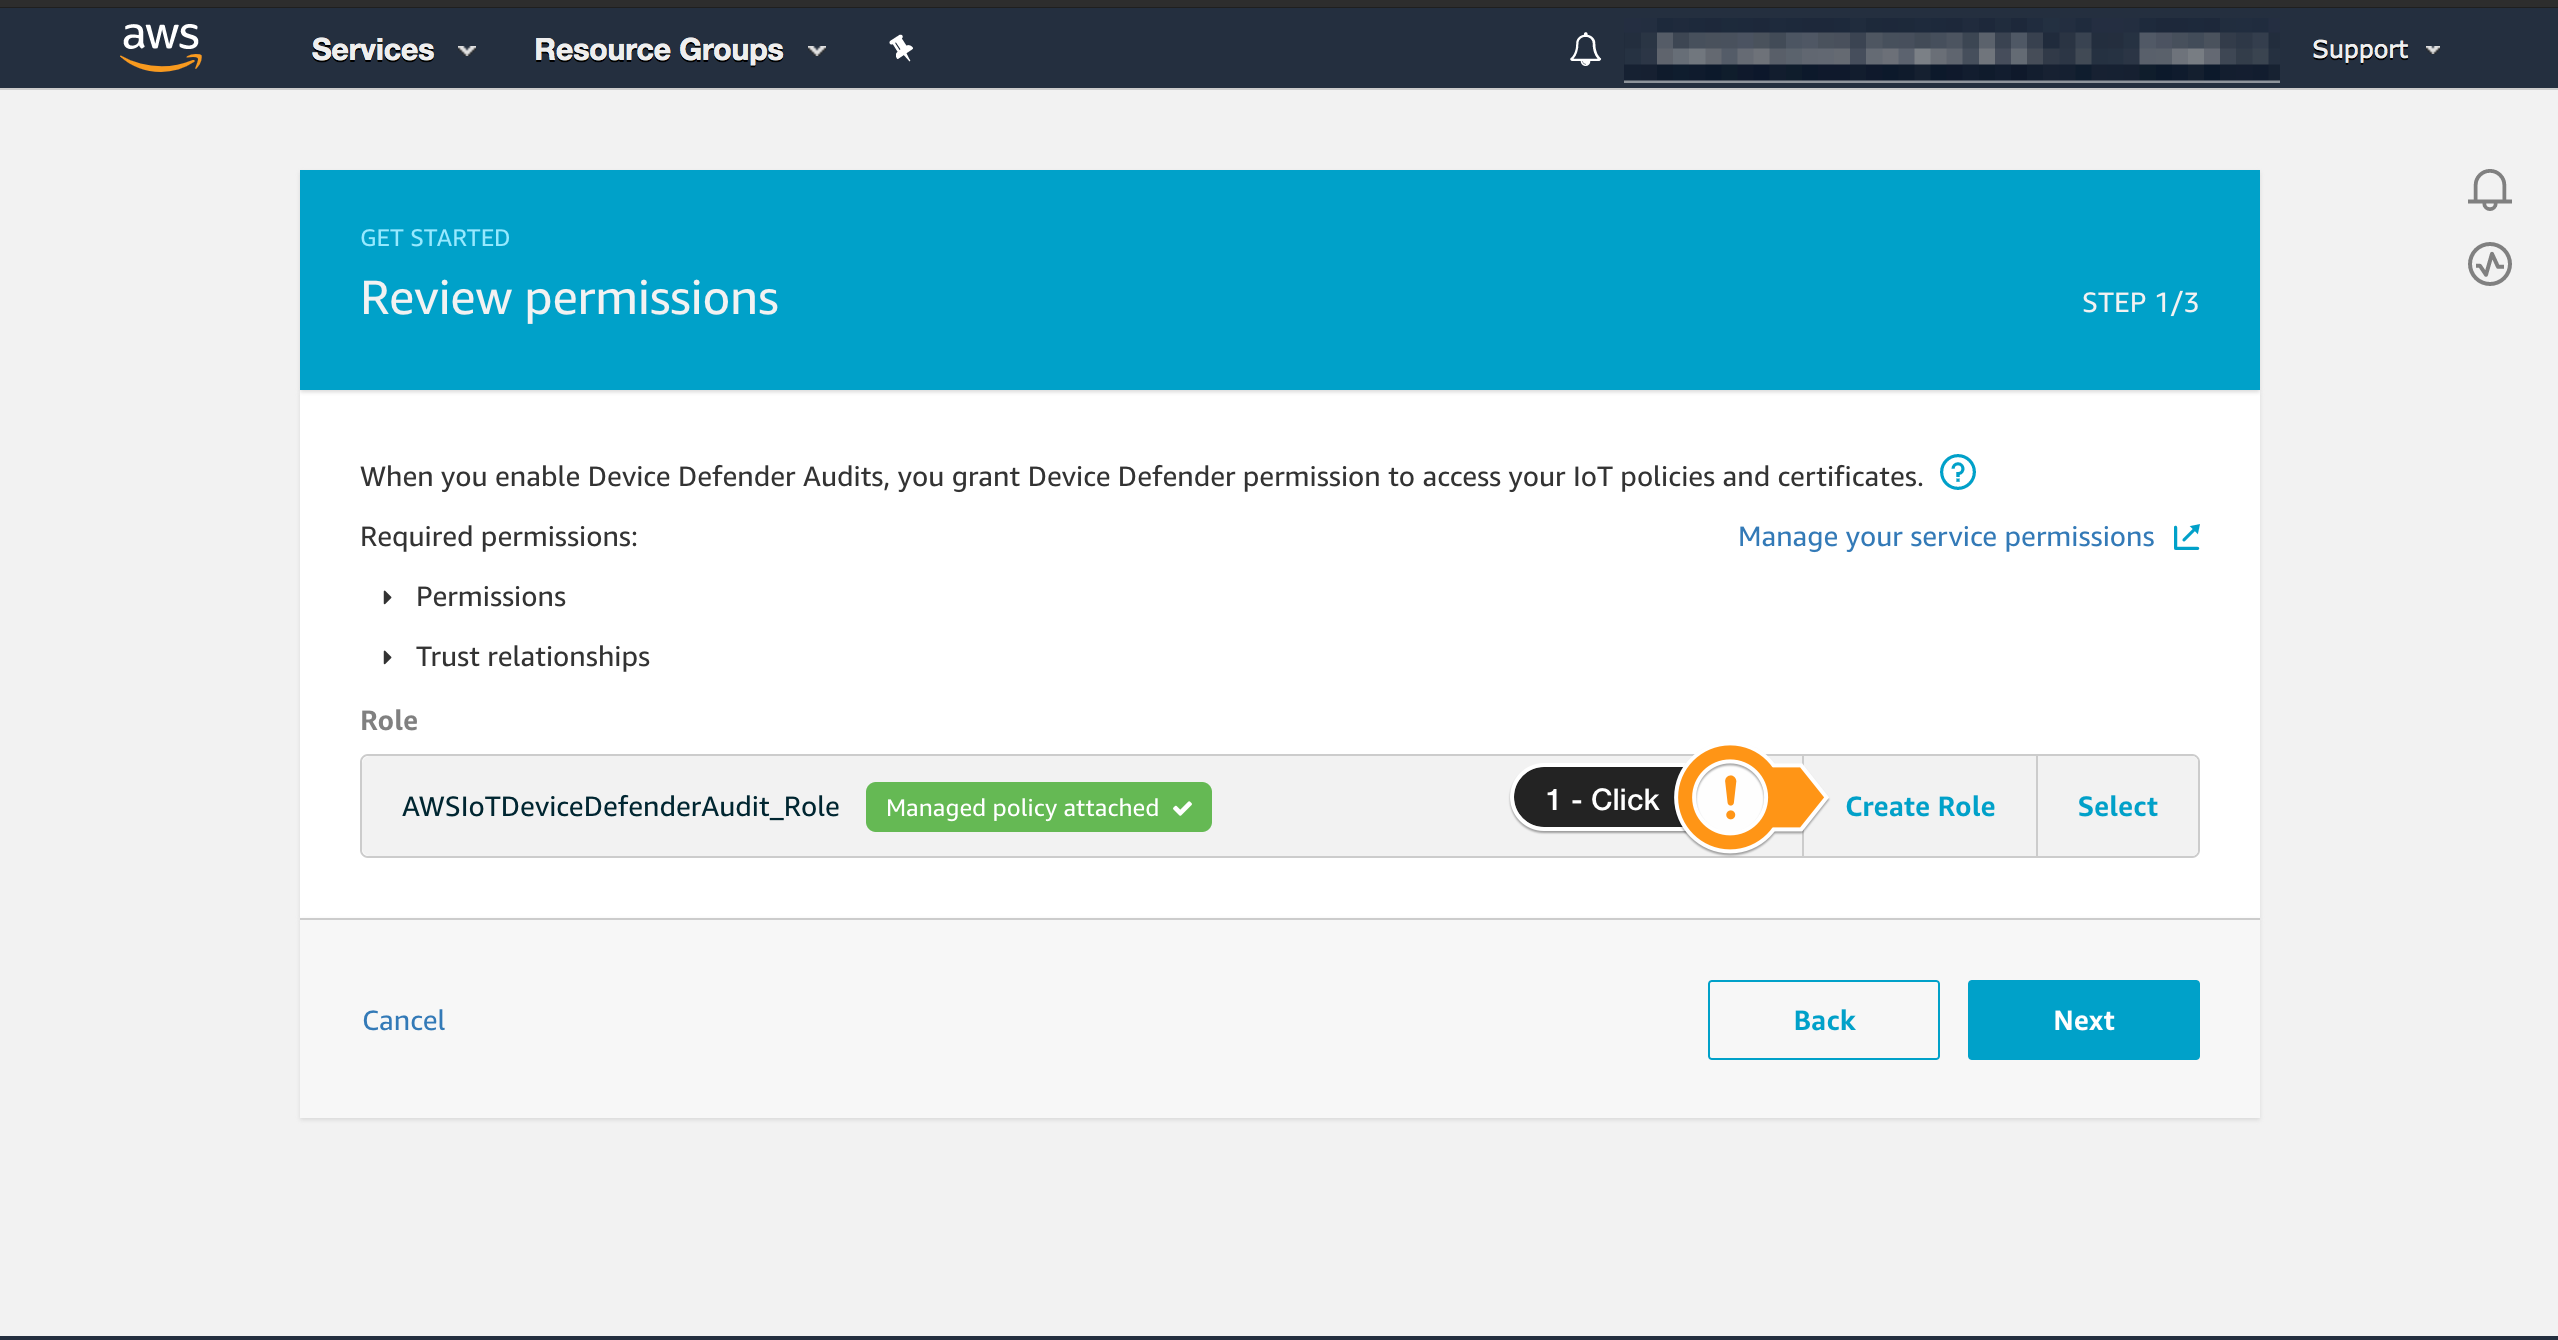The height and width of the screenshot is (1340, 2558).
Task: Click the Back button
Action: pos(1823,1020)
